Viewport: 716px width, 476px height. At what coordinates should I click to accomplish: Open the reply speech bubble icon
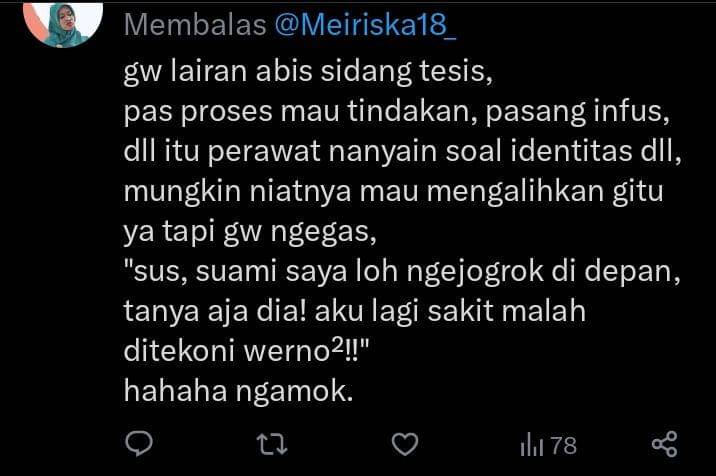click(139, 444)
